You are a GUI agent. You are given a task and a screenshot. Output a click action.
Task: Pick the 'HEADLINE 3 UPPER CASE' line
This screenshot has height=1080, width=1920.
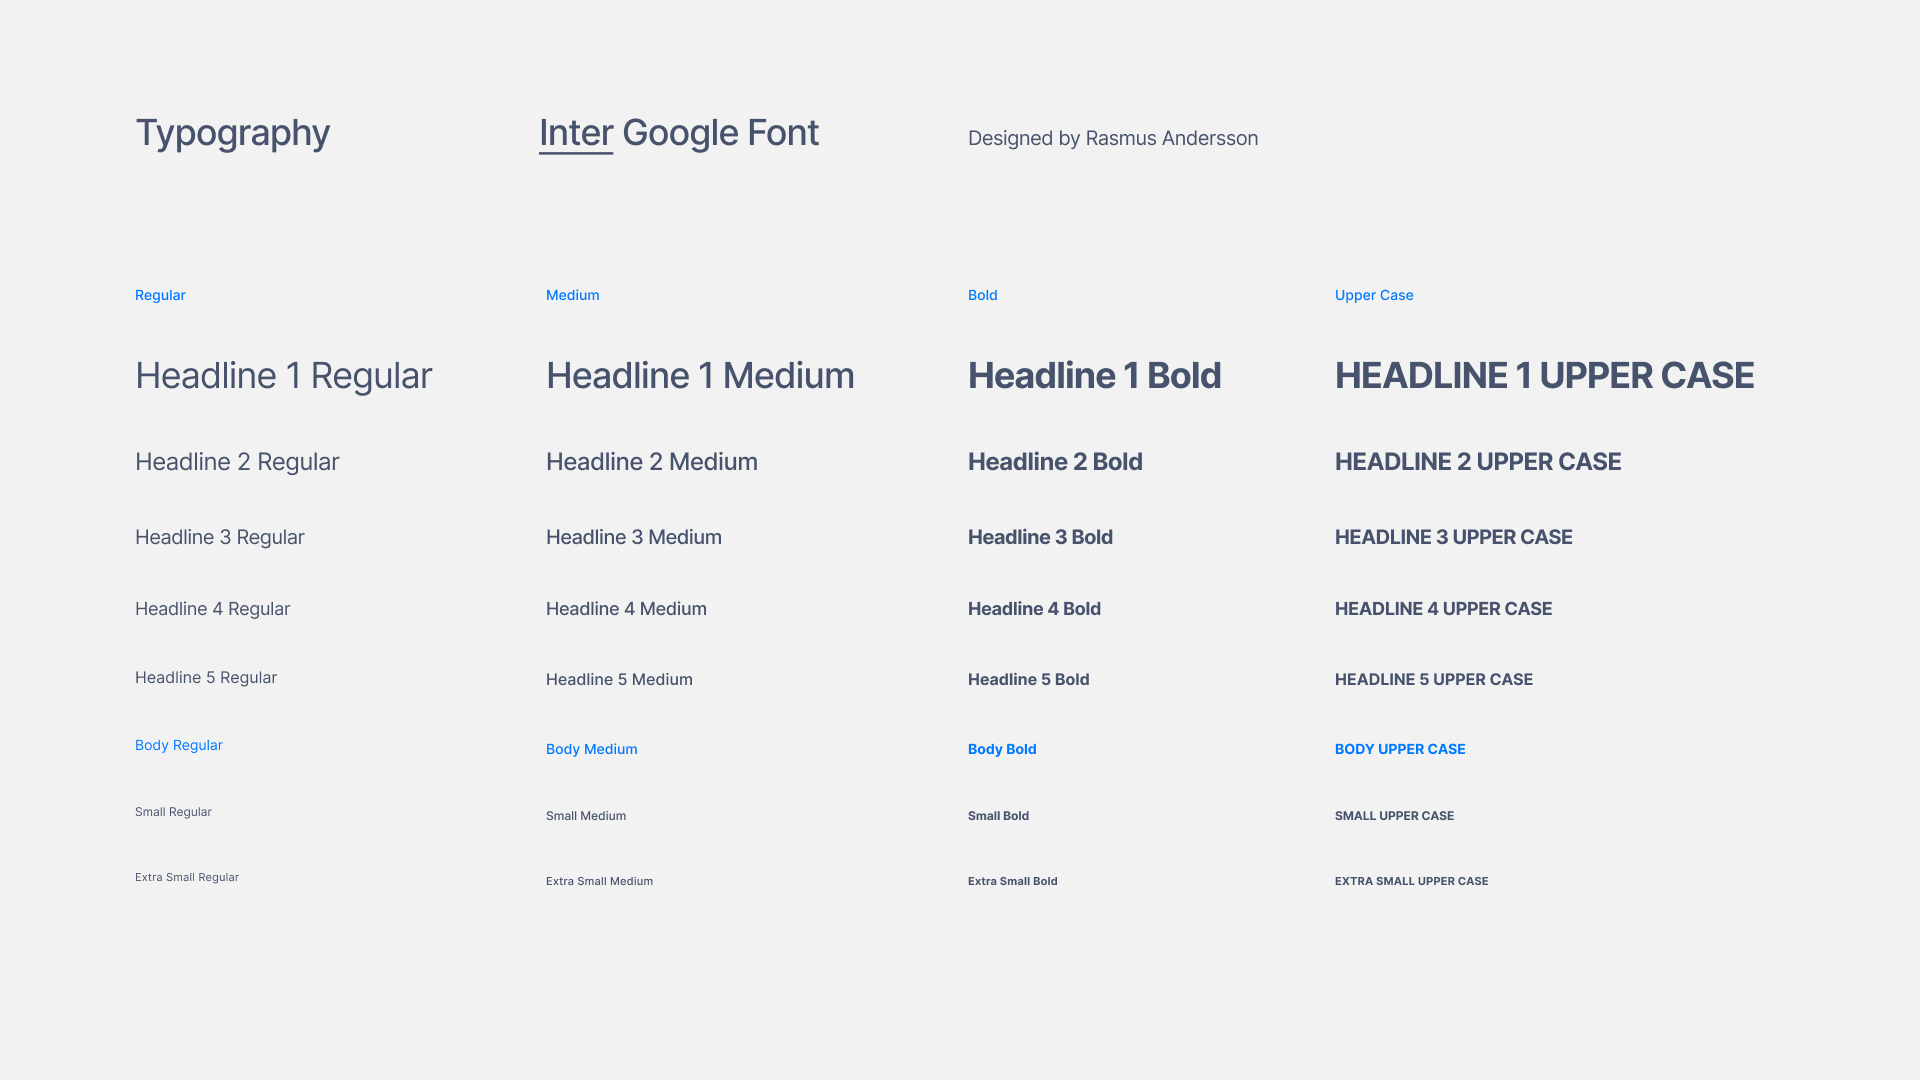[x=1454, y=538]
